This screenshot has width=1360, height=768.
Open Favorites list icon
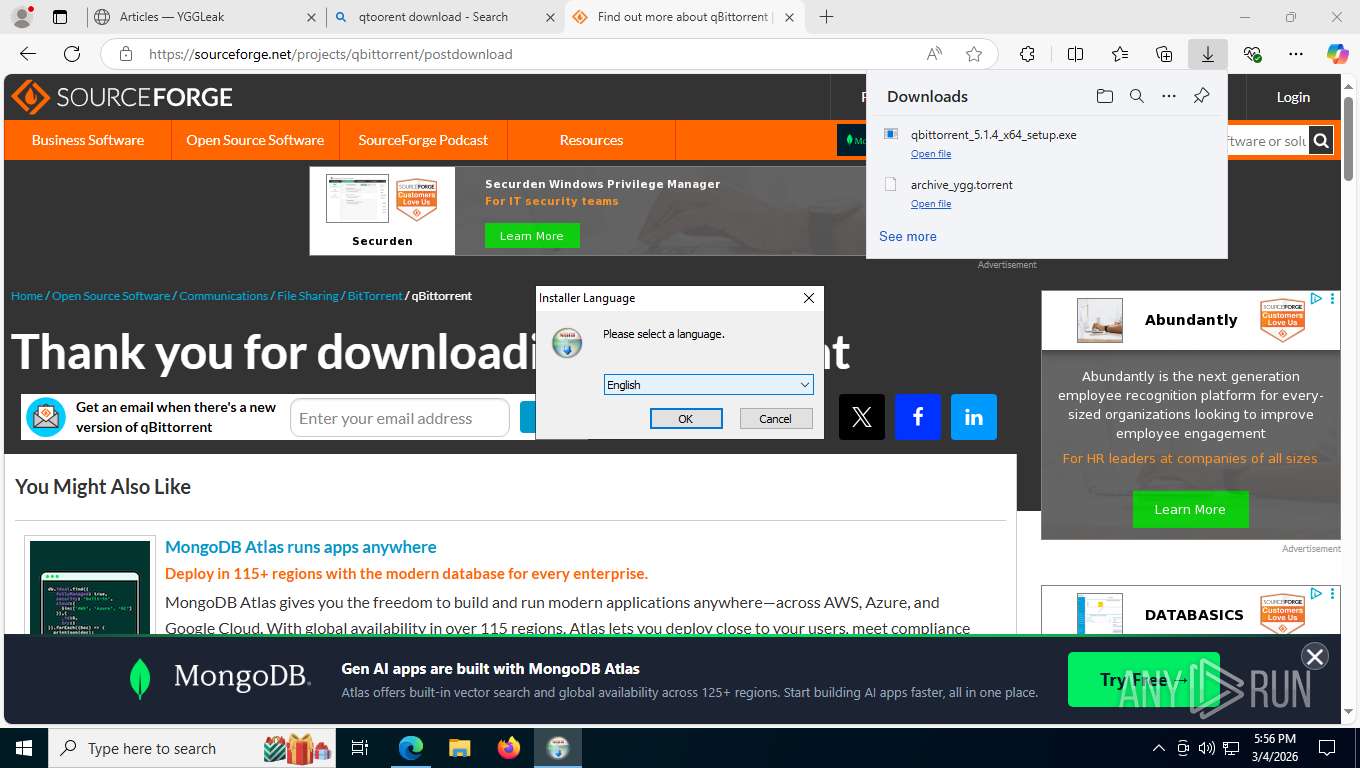pyautogui.click(x=1120, y=54)
